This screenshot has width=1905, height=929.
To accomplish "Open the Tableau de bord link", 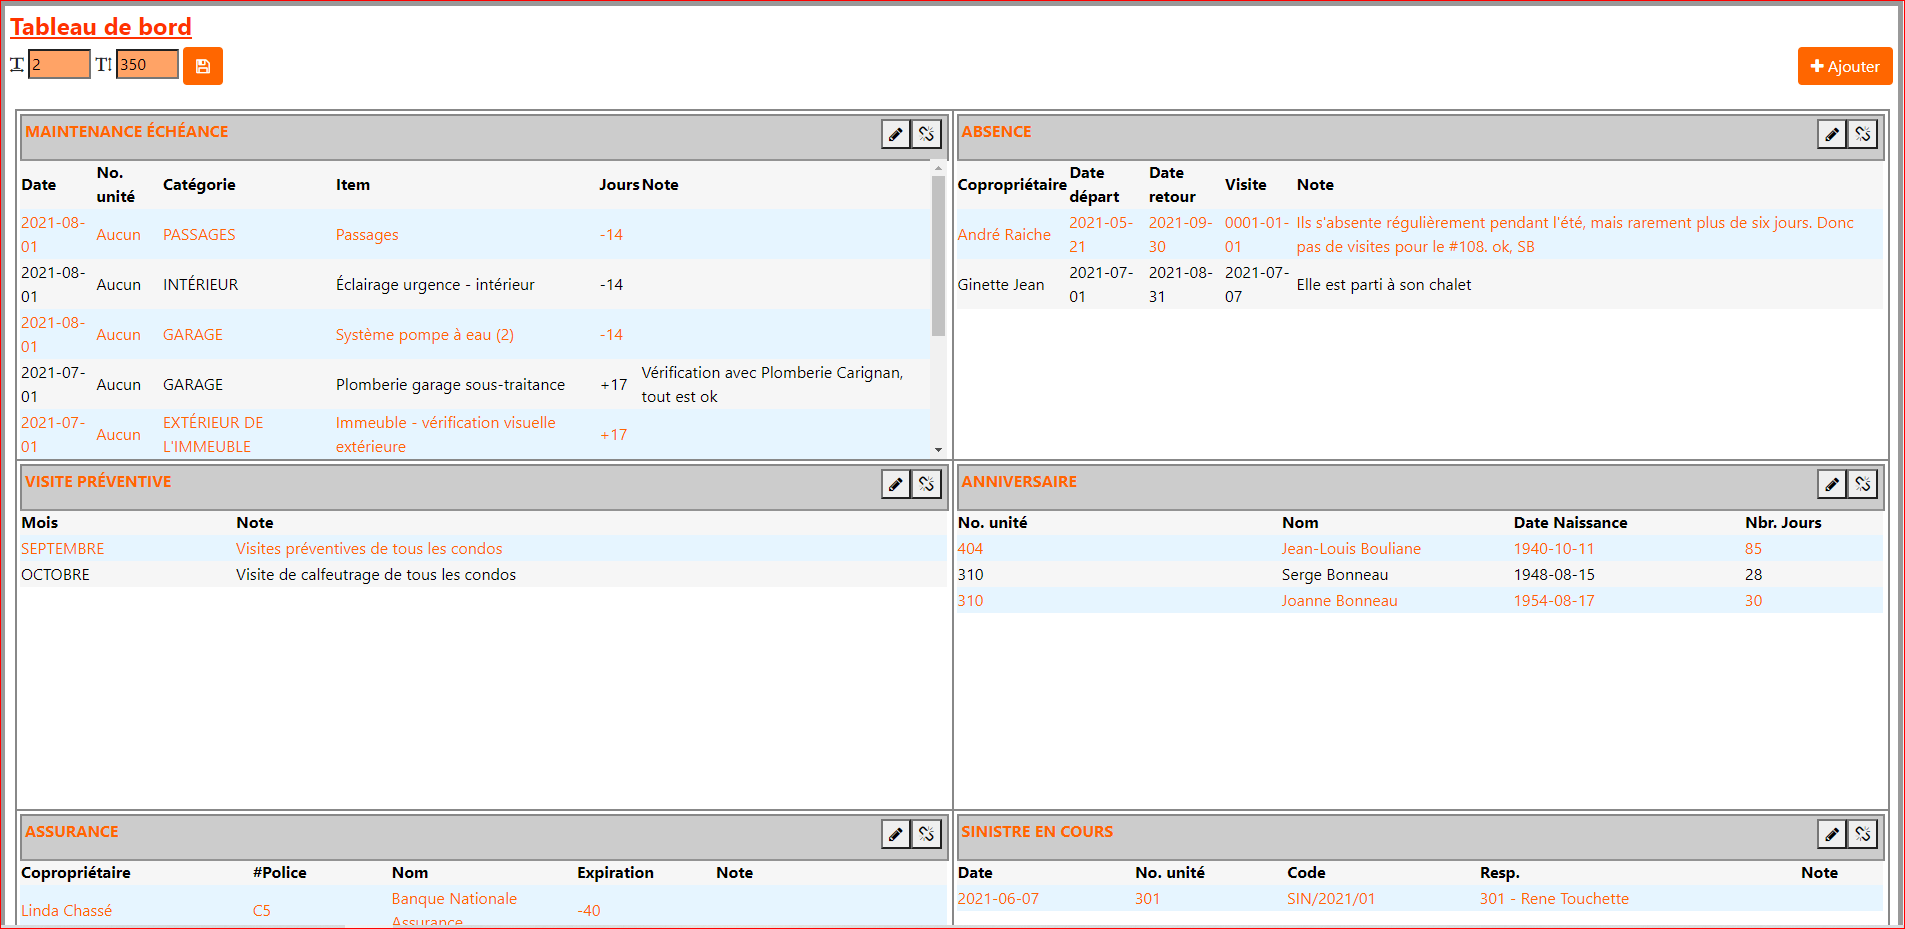I will pos(100,27).
